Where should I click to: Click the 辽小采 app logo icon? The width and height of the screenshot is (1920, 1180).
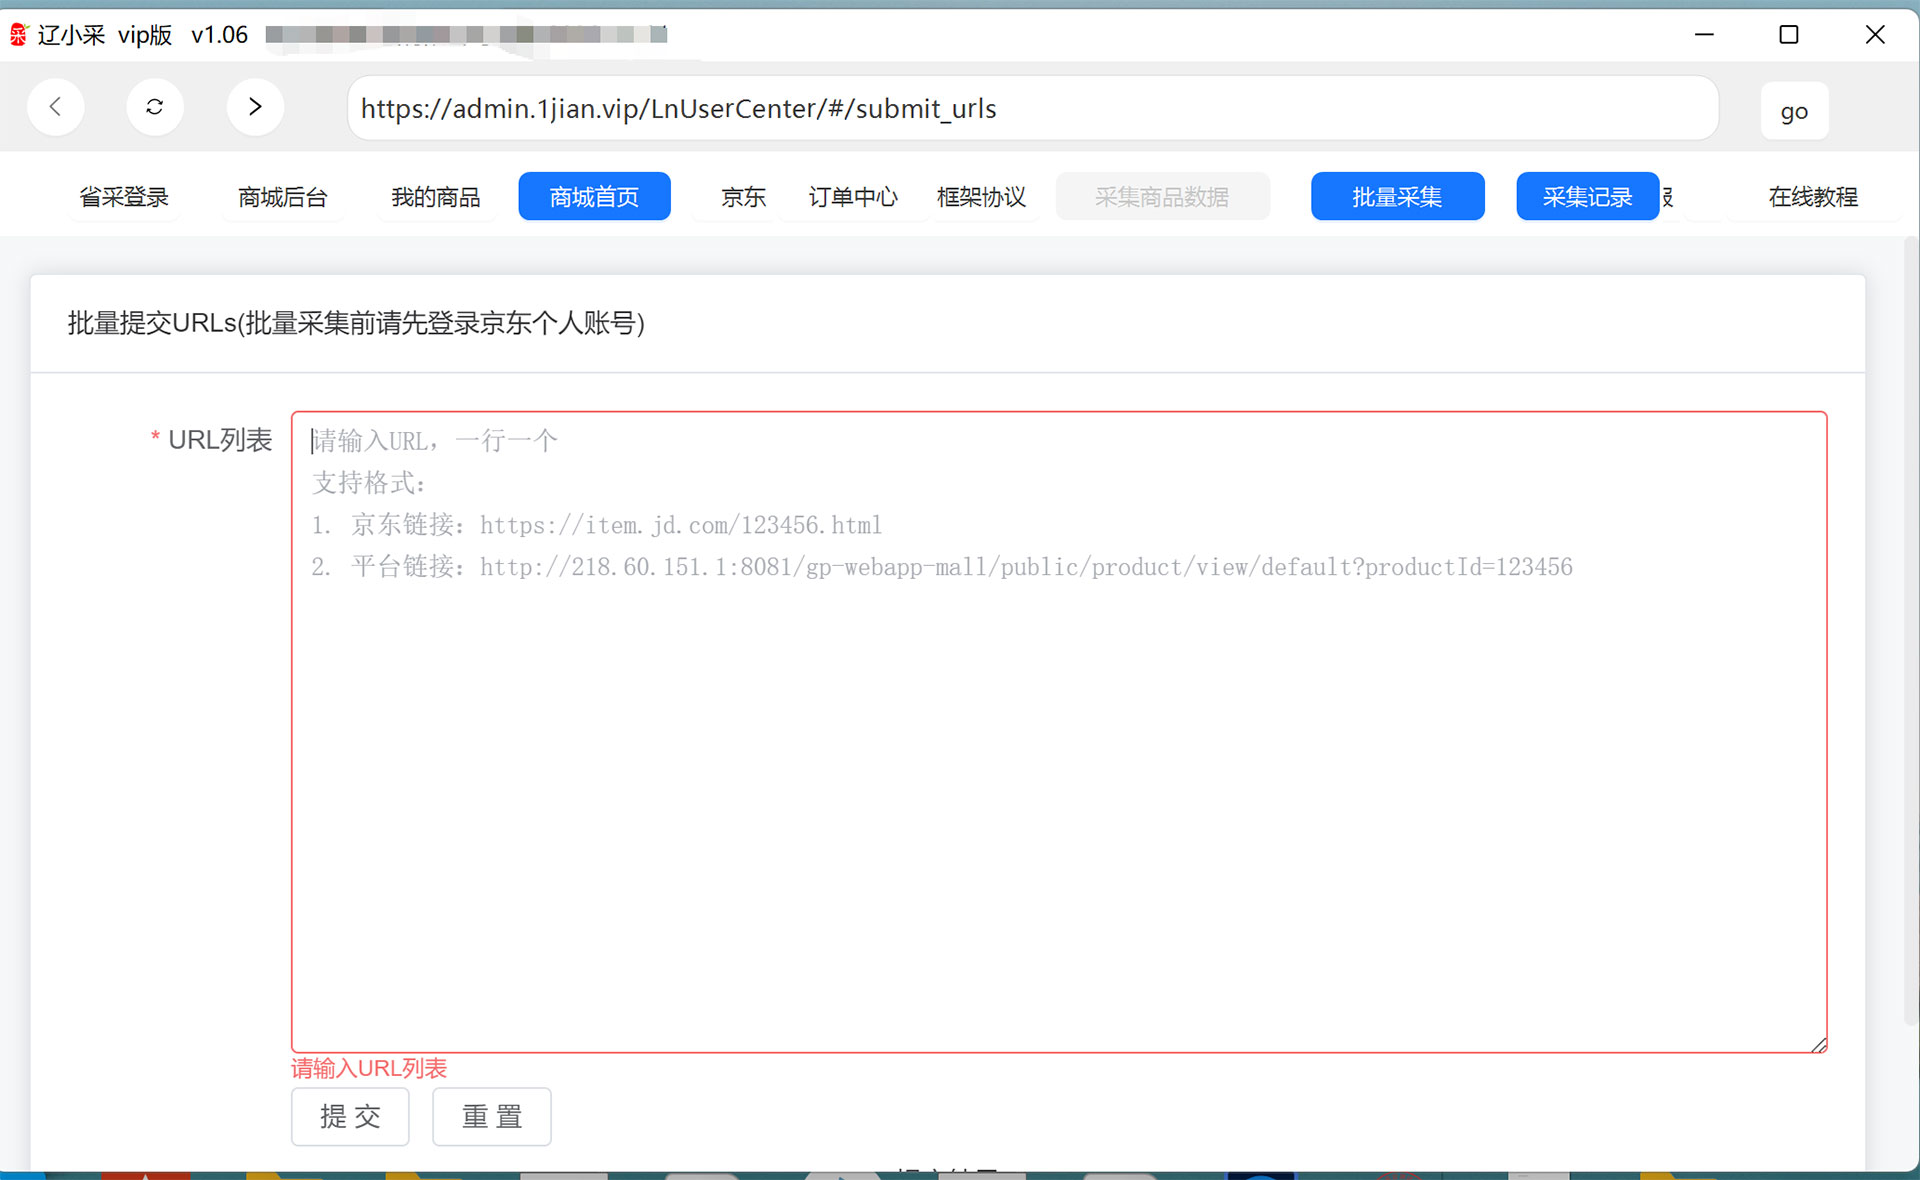coord(19,35)
